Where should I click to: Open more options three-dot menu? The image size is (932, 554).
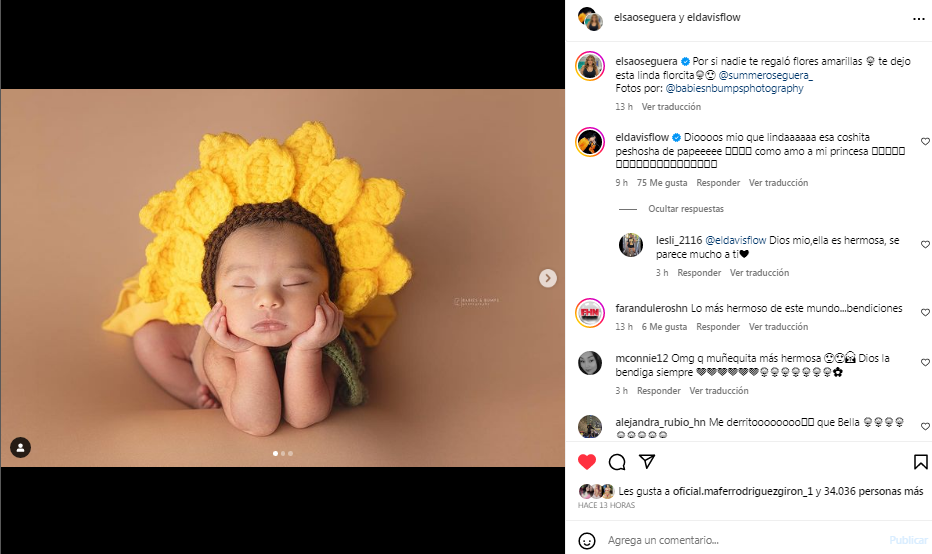coord(919,19)
